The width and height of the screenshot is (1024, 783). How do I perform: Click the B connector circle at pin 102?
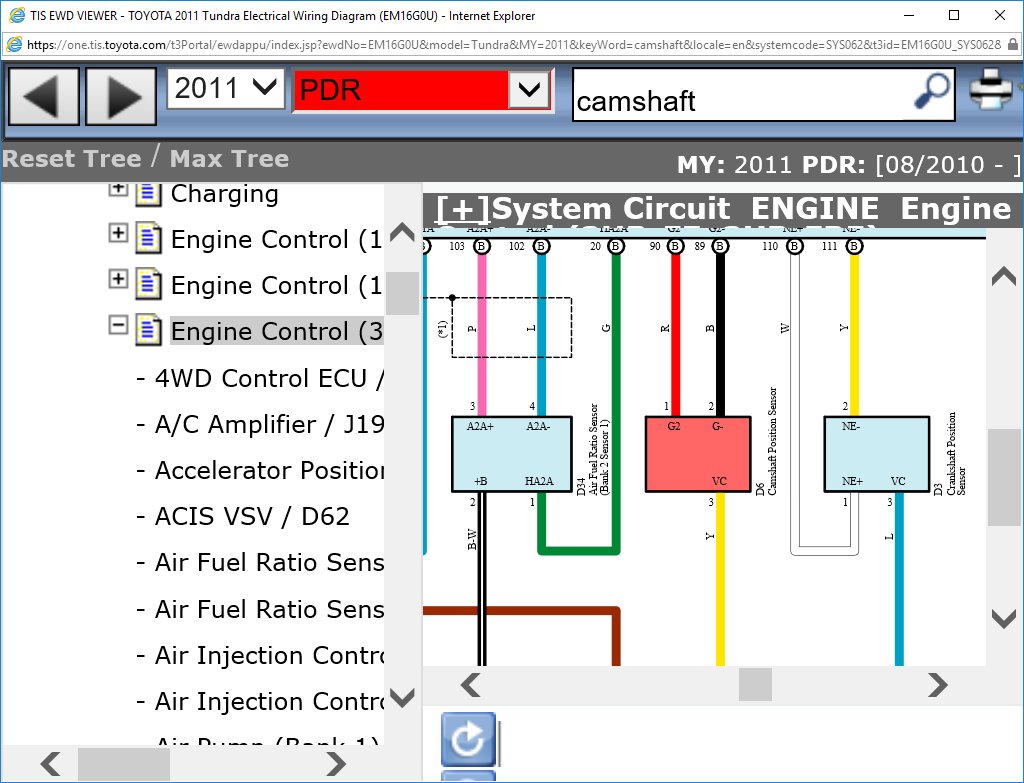tap(541, 246)
